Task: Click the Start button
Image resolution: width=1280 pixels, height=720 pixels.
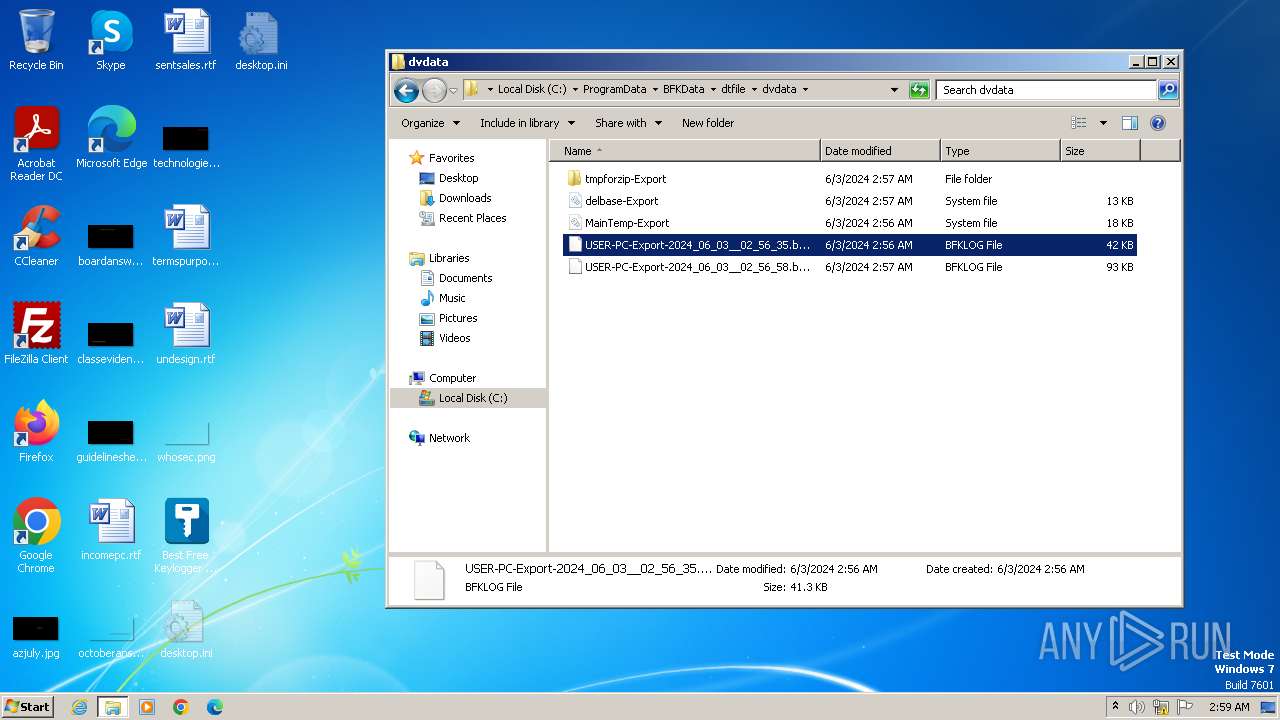Action: 28,706
